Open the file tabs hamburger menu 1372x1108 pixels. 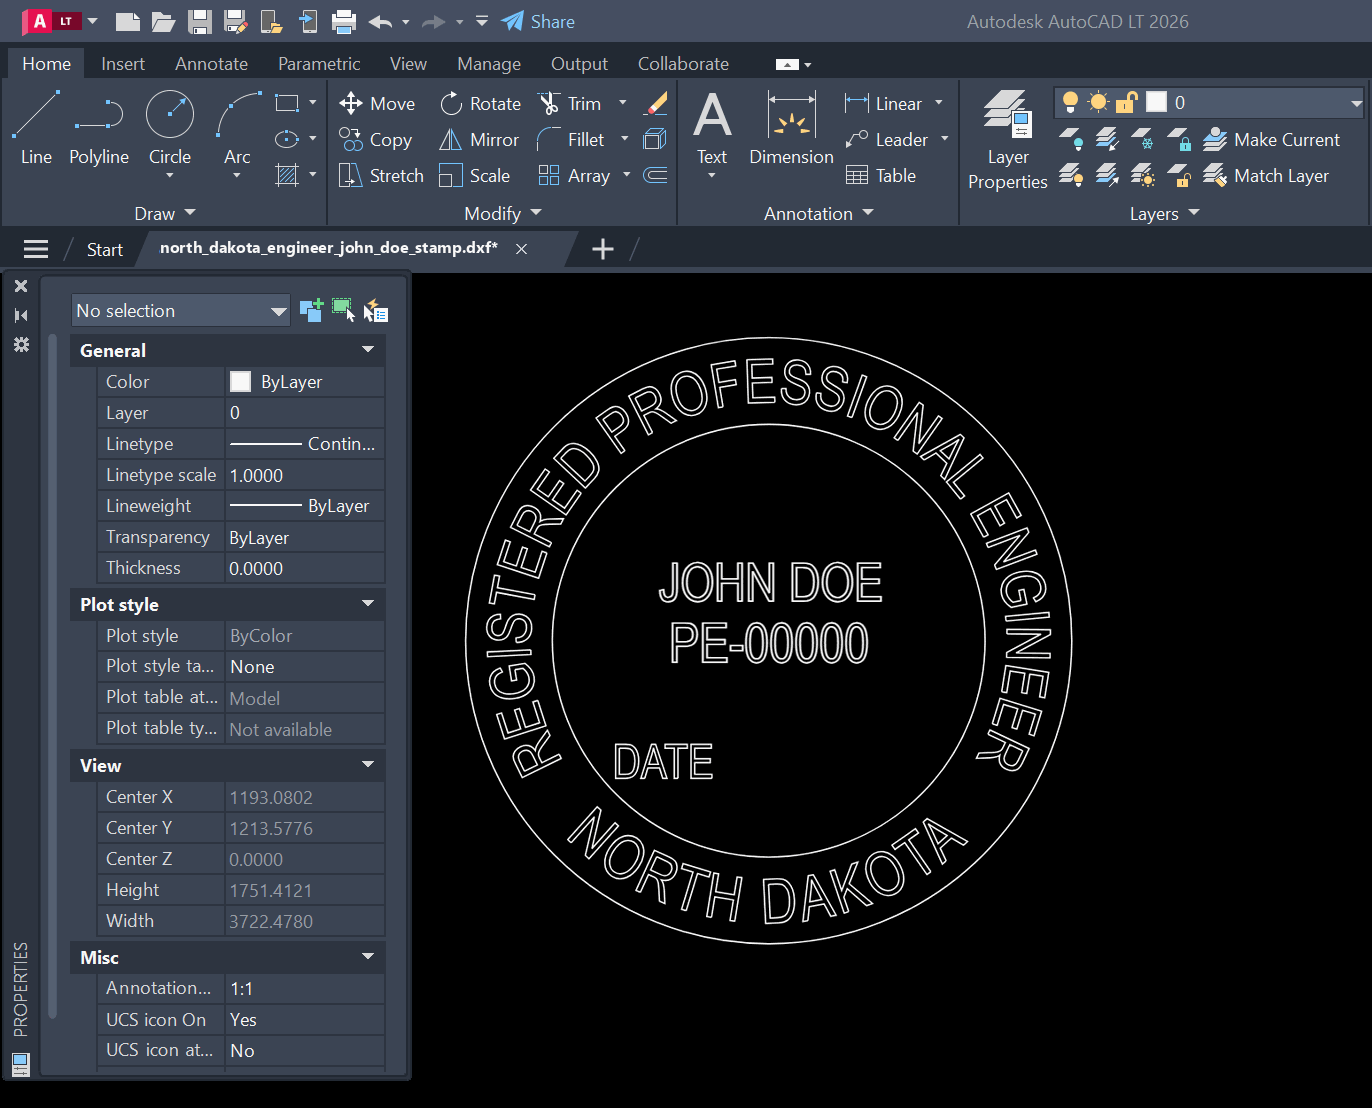(36, 249)
